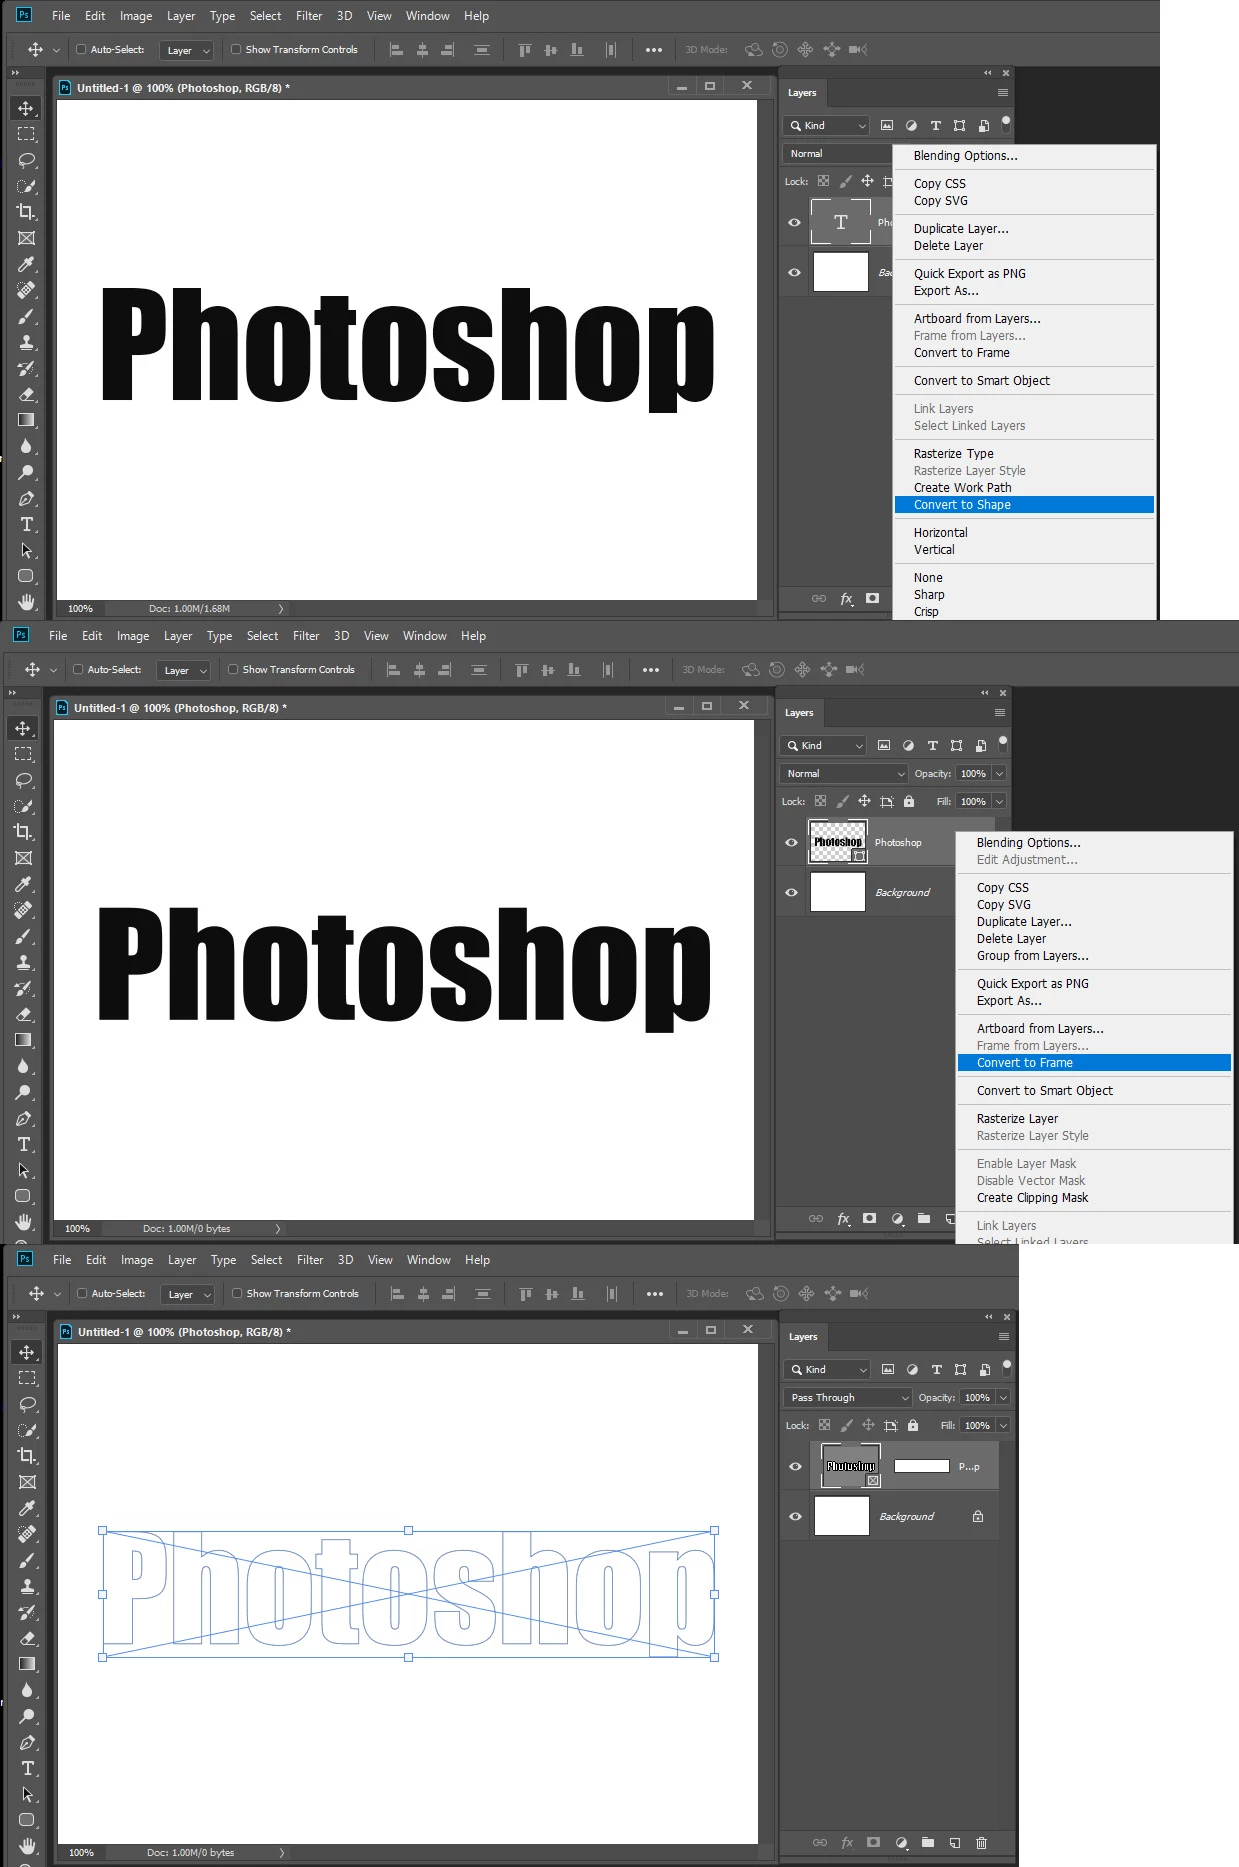Open the Filter menu in the top window
Screen dimensions: 1239x1867
(309, 16)
